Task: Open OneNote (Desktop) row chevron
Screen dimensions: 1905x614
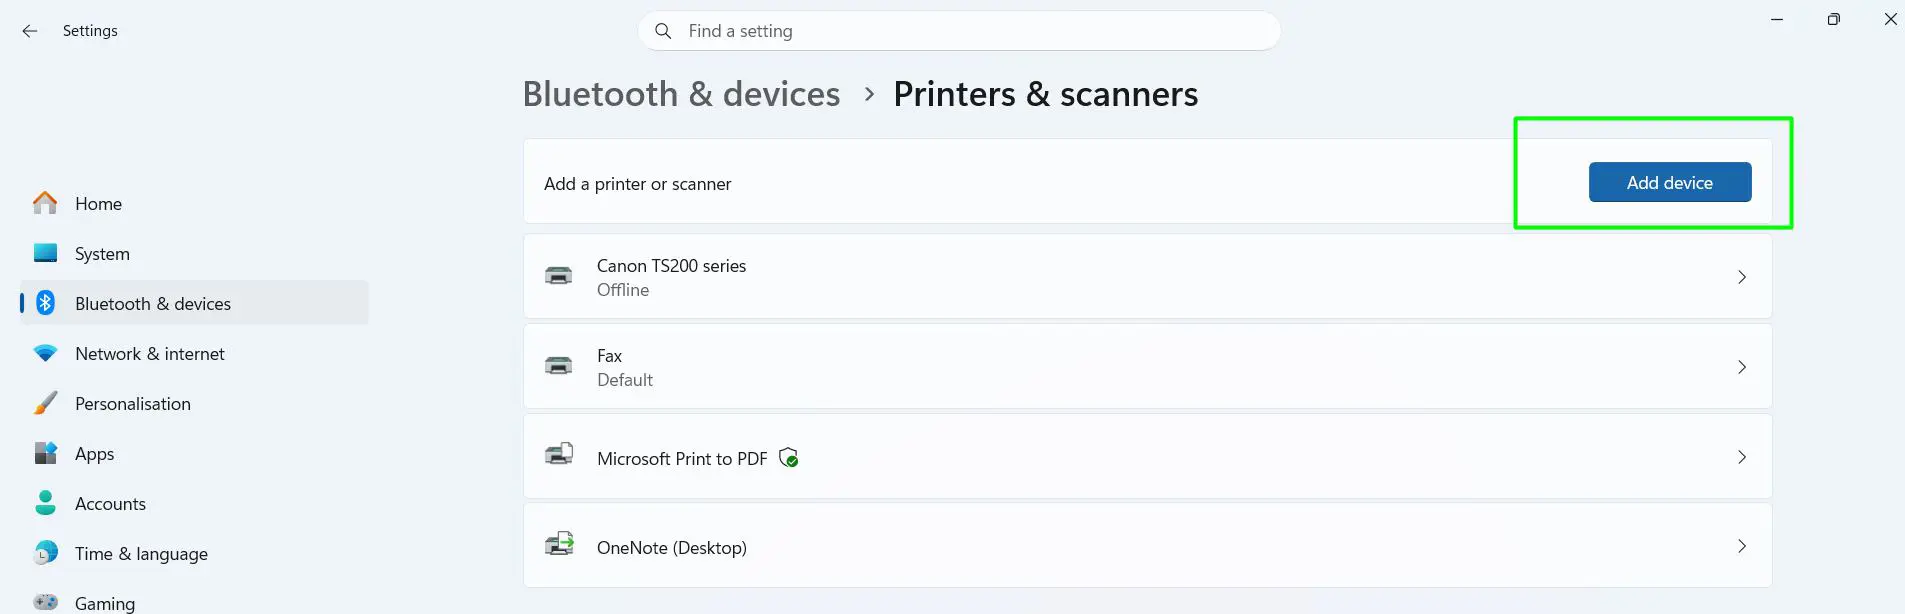Action: pos(1742,546)
